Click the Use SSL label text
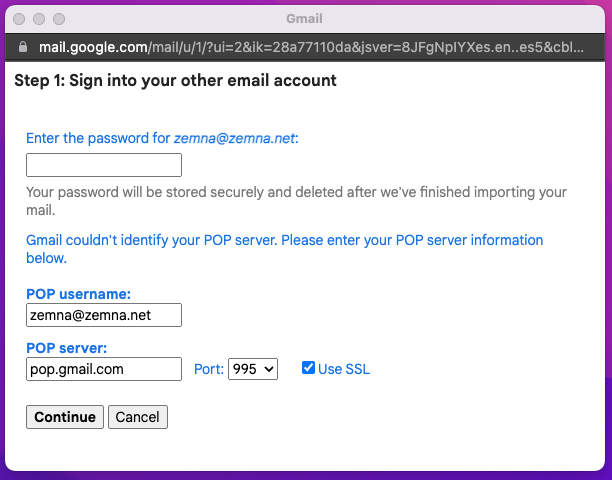Screen dimensions: 612x480 coord(344,369)
